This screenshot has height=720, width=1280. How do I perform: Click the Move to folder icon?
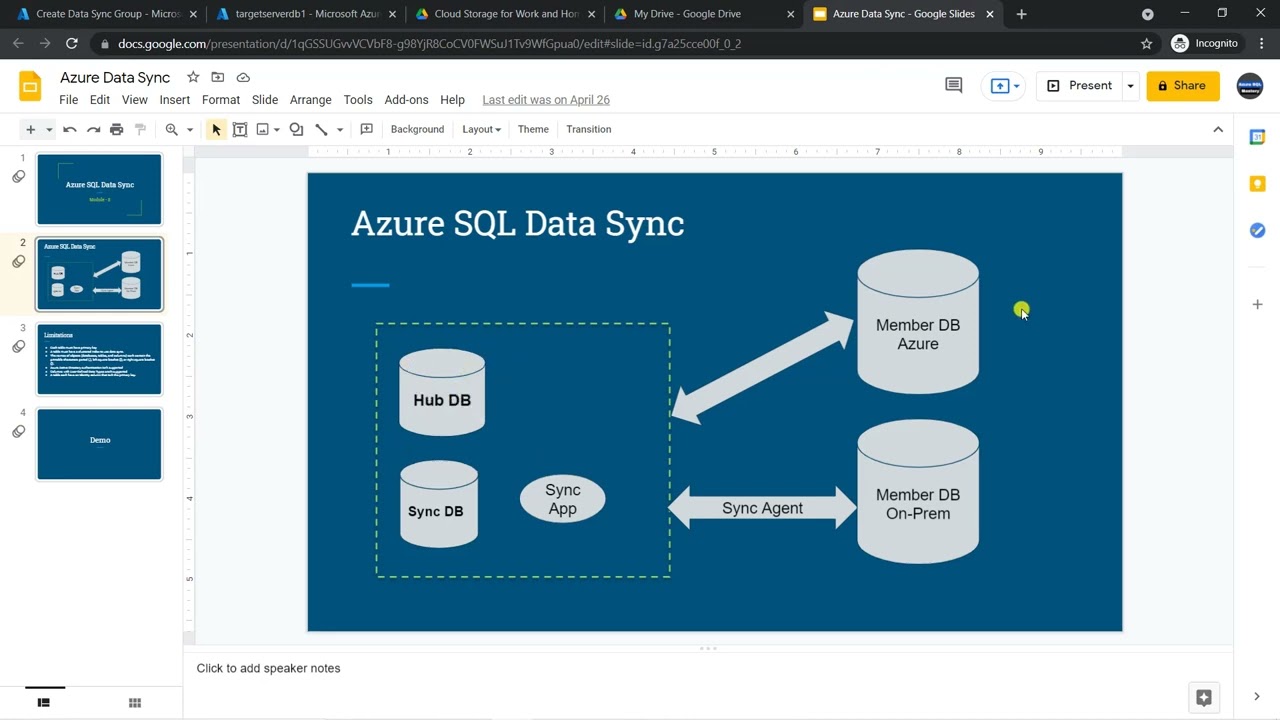tap(217, 77)
